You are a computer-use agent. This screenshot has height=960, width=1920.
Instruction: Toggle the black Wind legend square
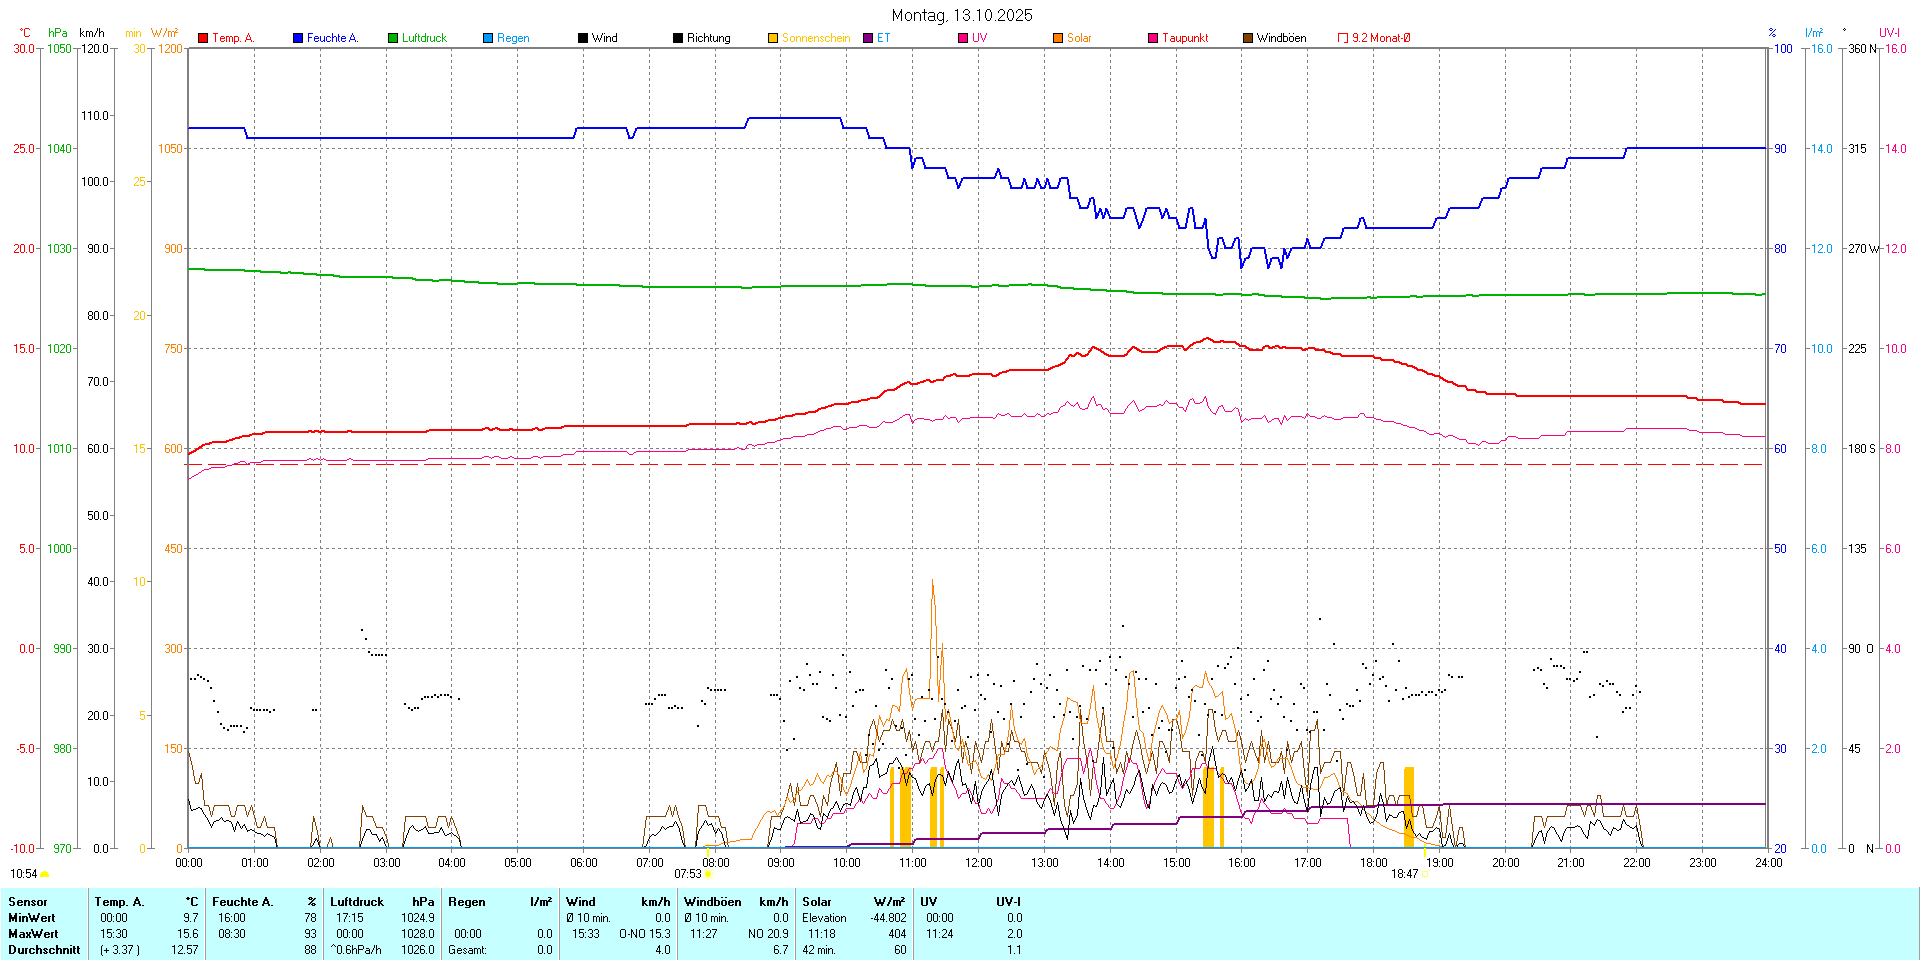(583, 38)
